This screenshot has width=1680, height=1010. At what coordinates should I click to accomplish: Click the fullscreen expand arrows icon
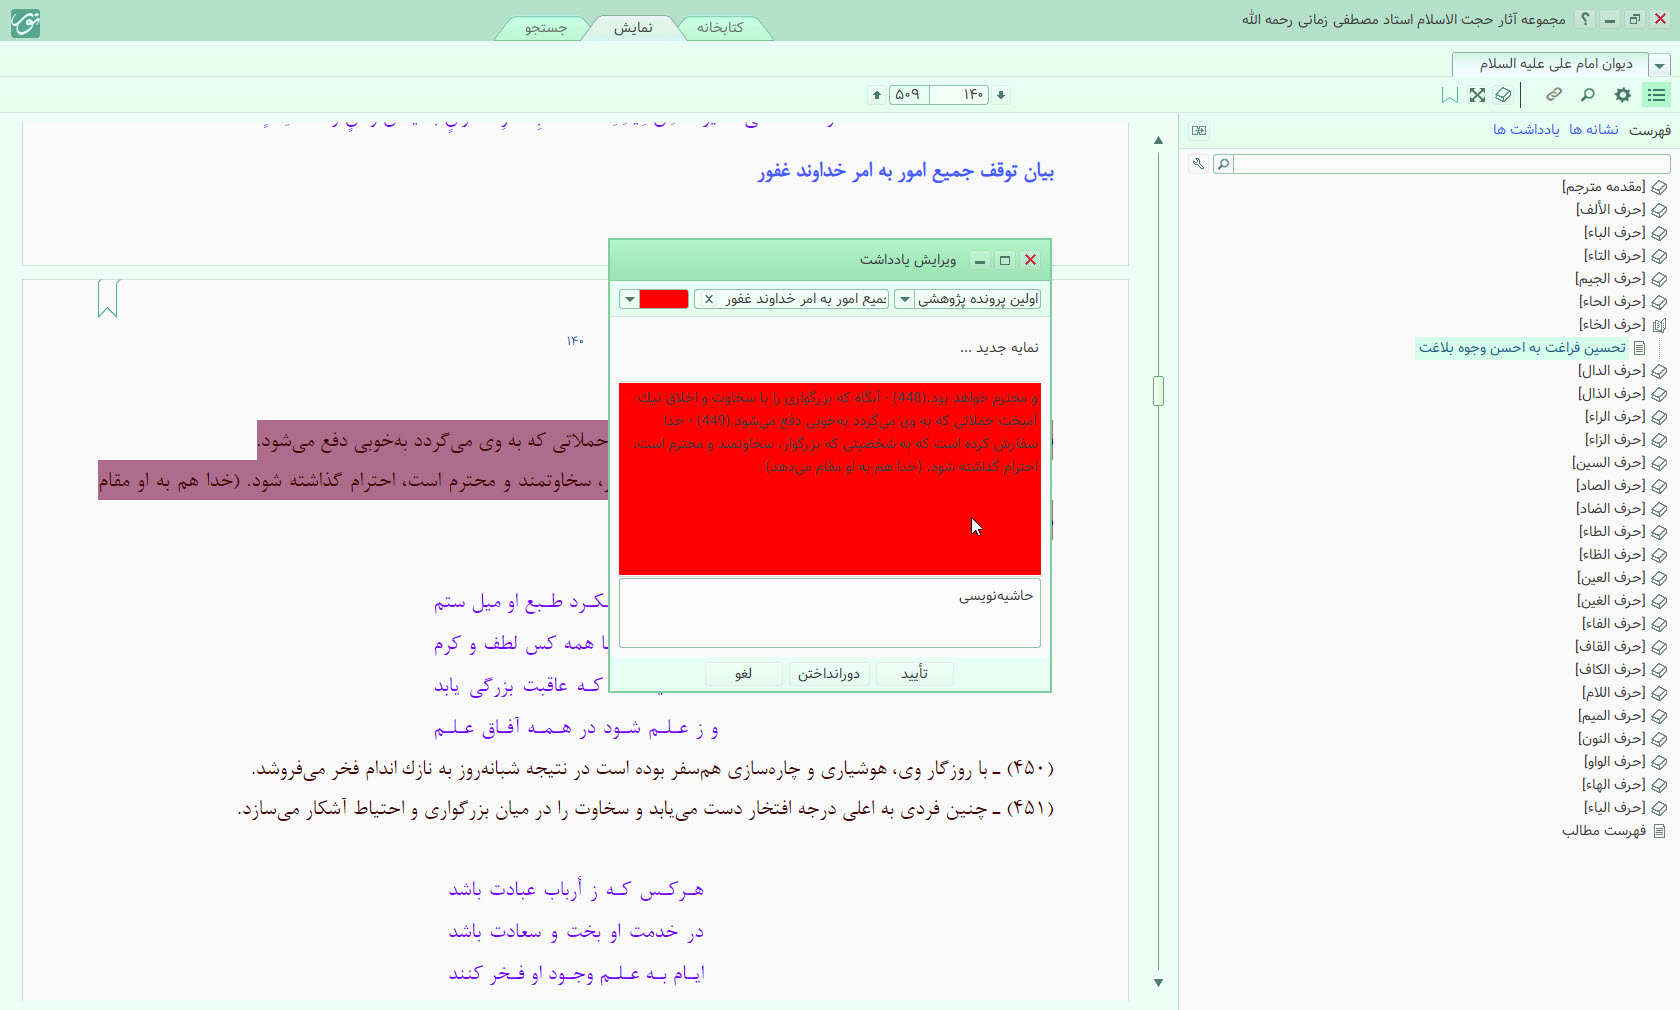[x=1477, y=95]
